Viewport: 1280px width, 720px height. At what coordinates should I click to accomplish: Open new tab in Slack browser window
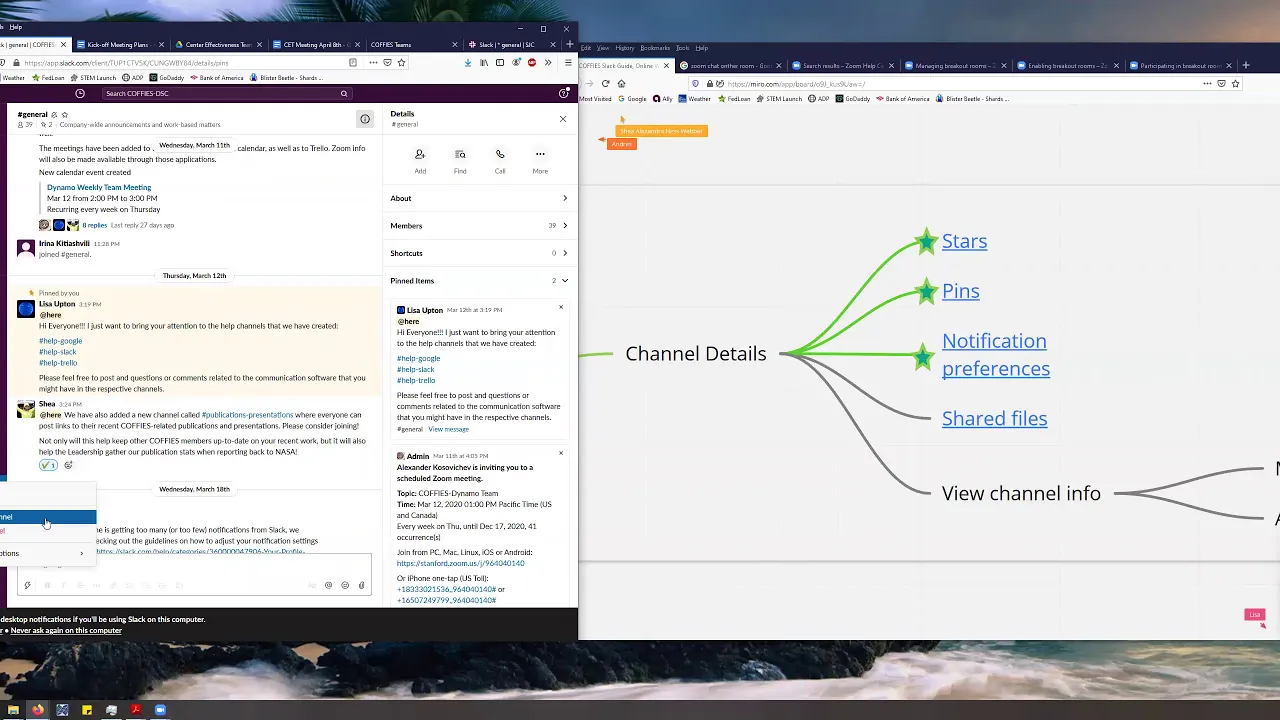point(570,44)
